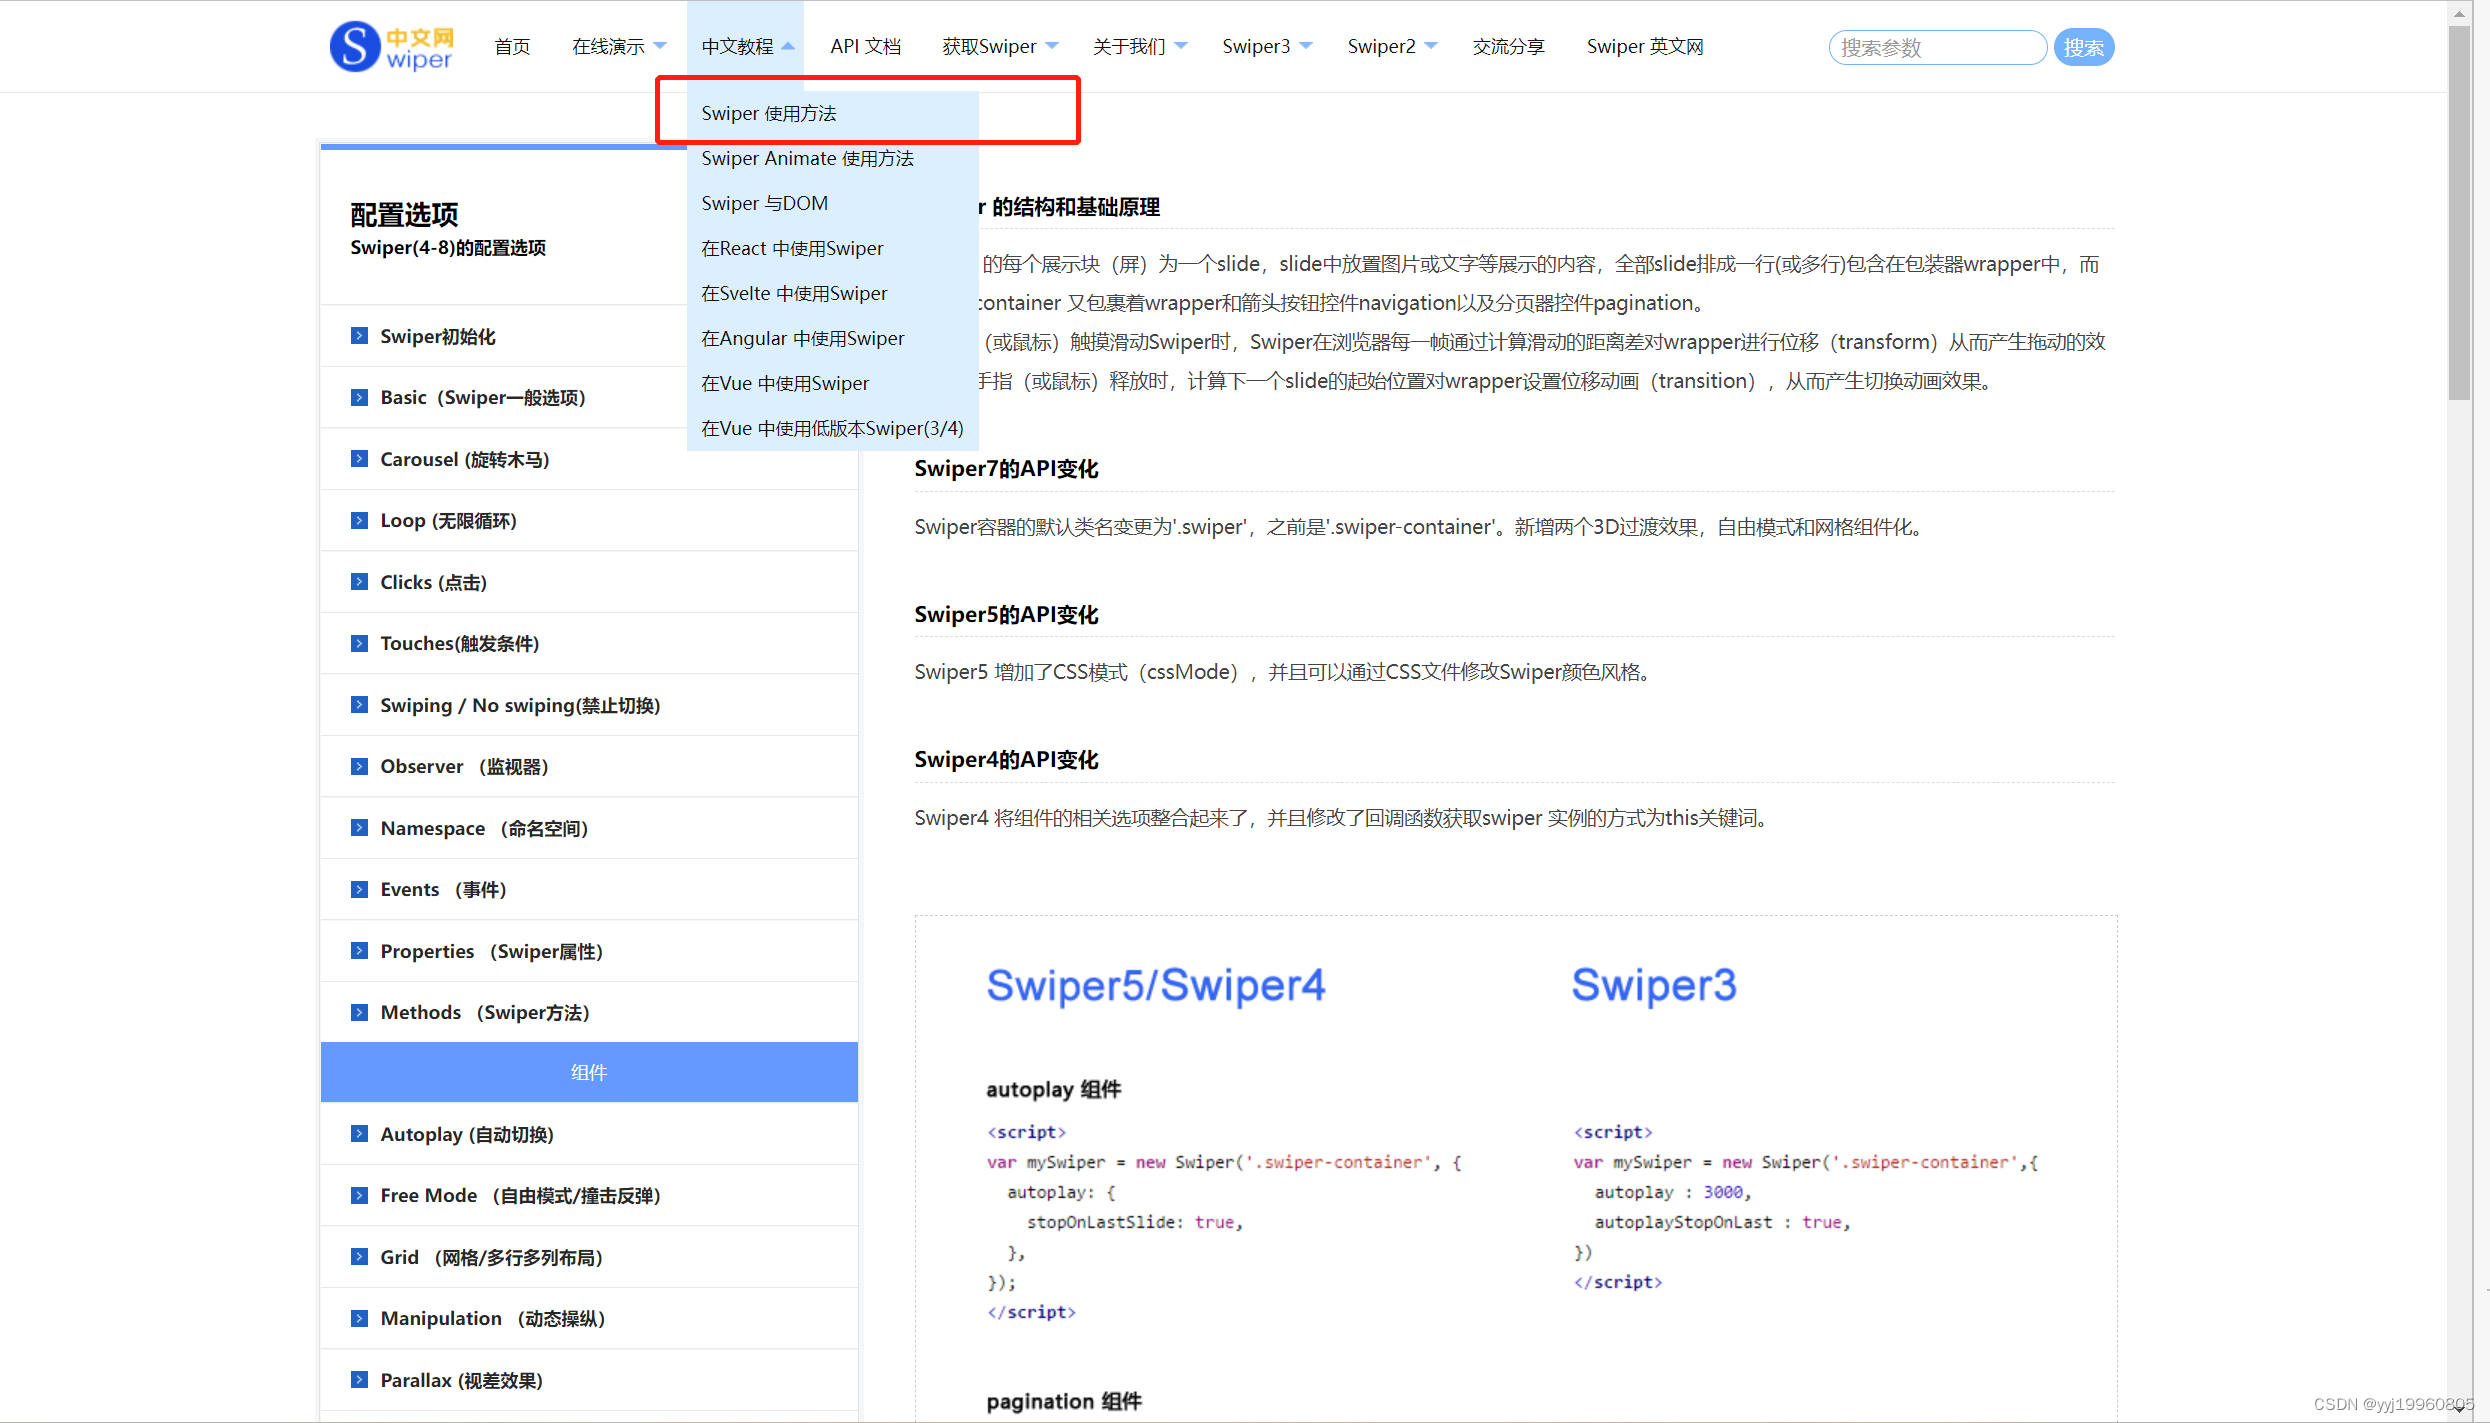Click the arrow icon beside Carousel (旋转木马)
The image size is (2490, 1423).
coord(360,458)
